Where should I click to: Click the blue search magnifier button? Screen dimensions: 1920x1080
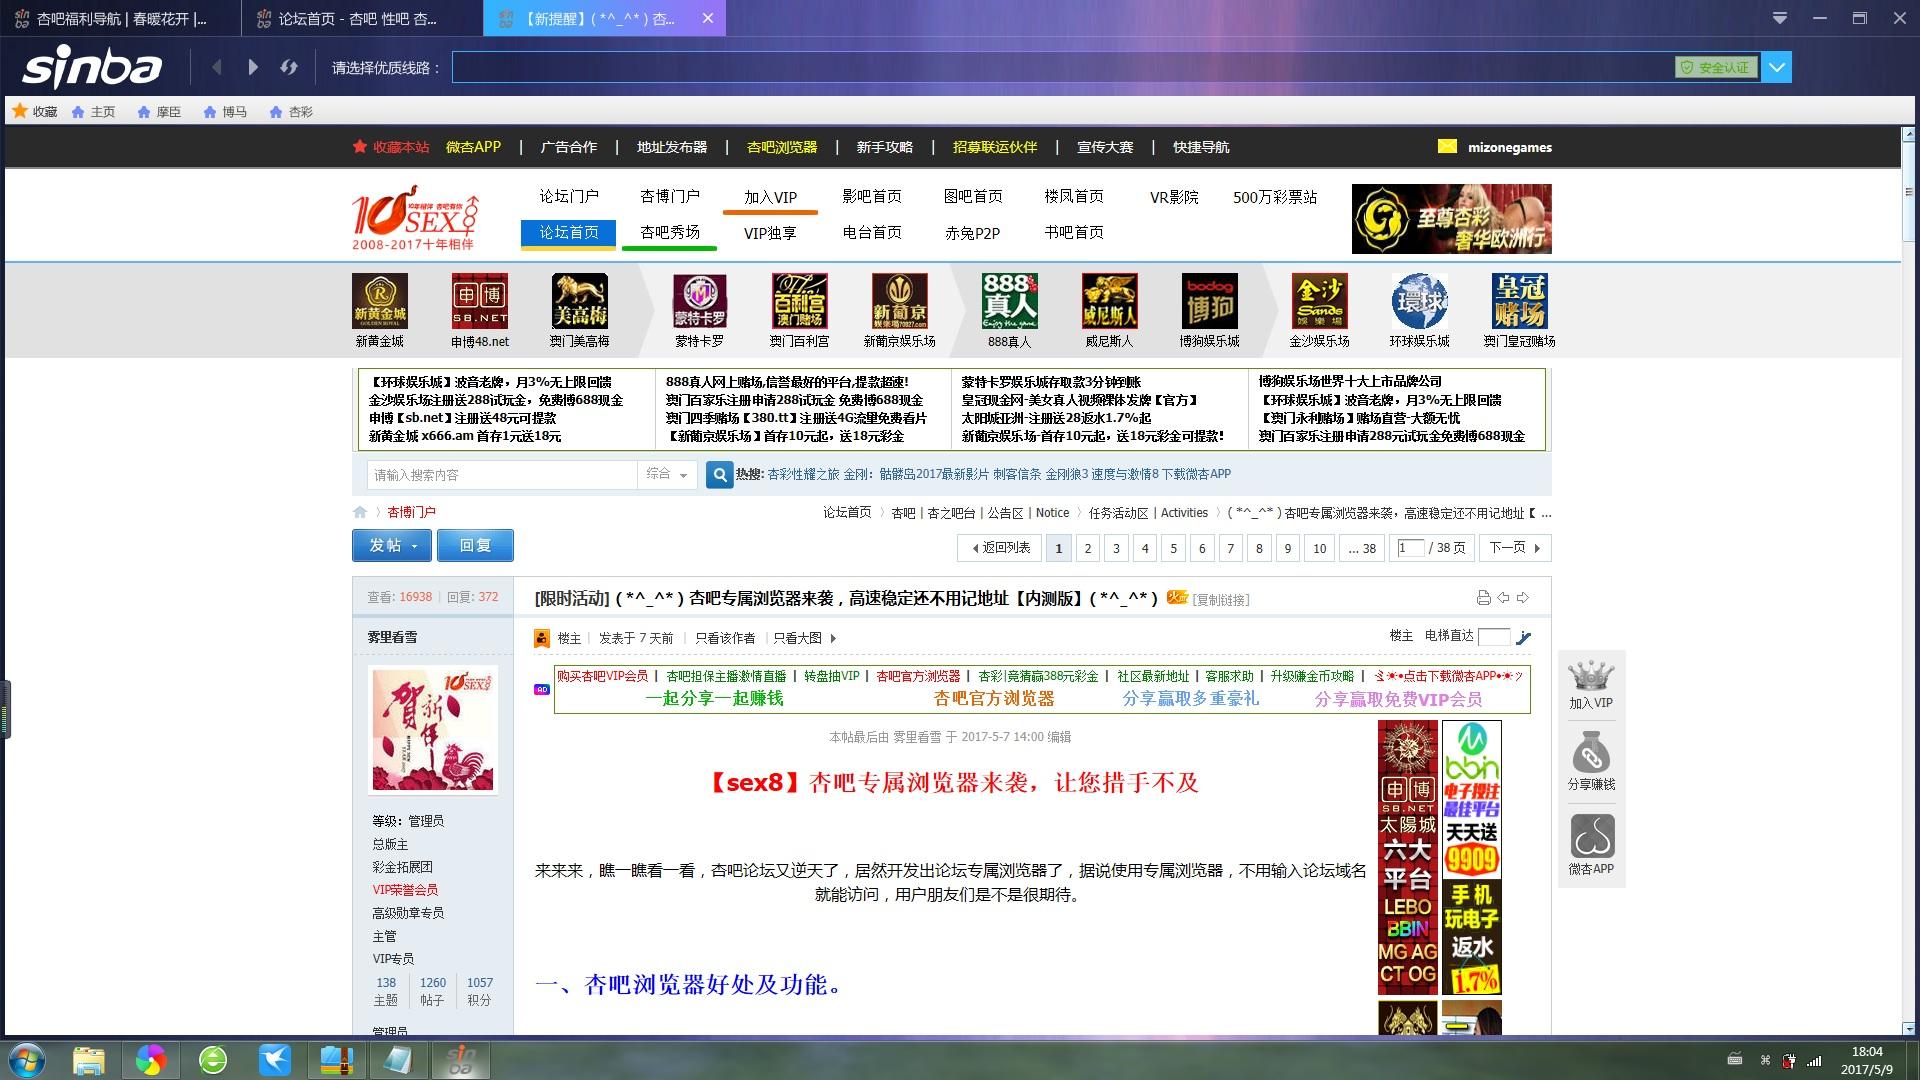pyautogui.click(x=719, y=475)
